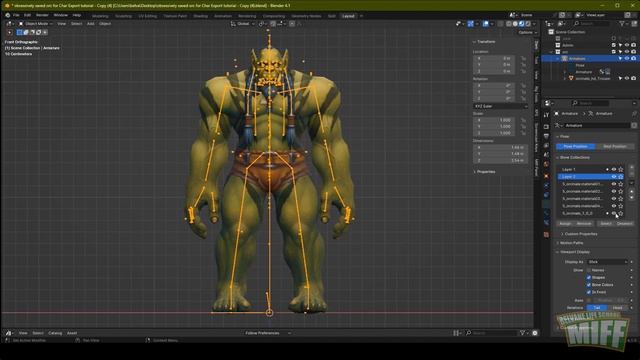Open the Output properties tab icon
This screenshot has height=360, width=640.
click(547, 136)
